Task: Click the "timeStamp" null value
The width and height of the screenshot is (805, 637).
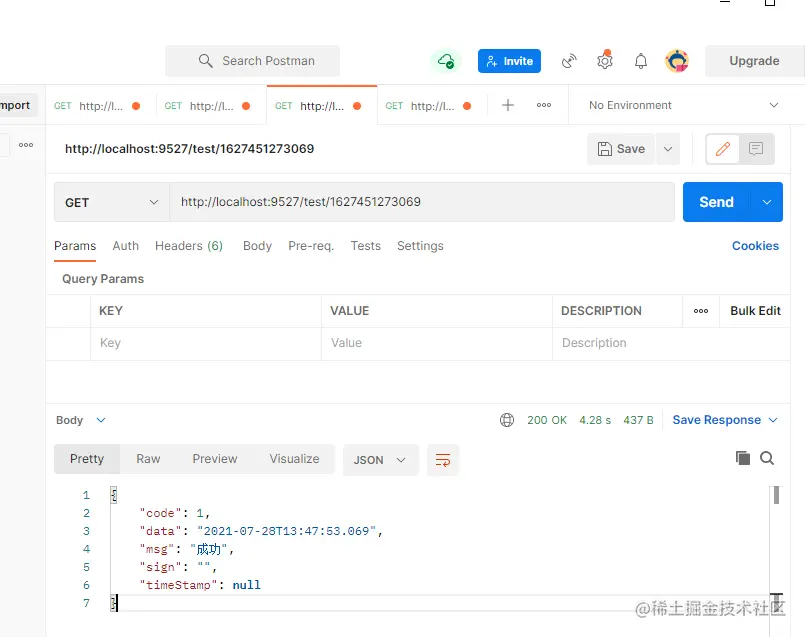Action: point(246,585)
